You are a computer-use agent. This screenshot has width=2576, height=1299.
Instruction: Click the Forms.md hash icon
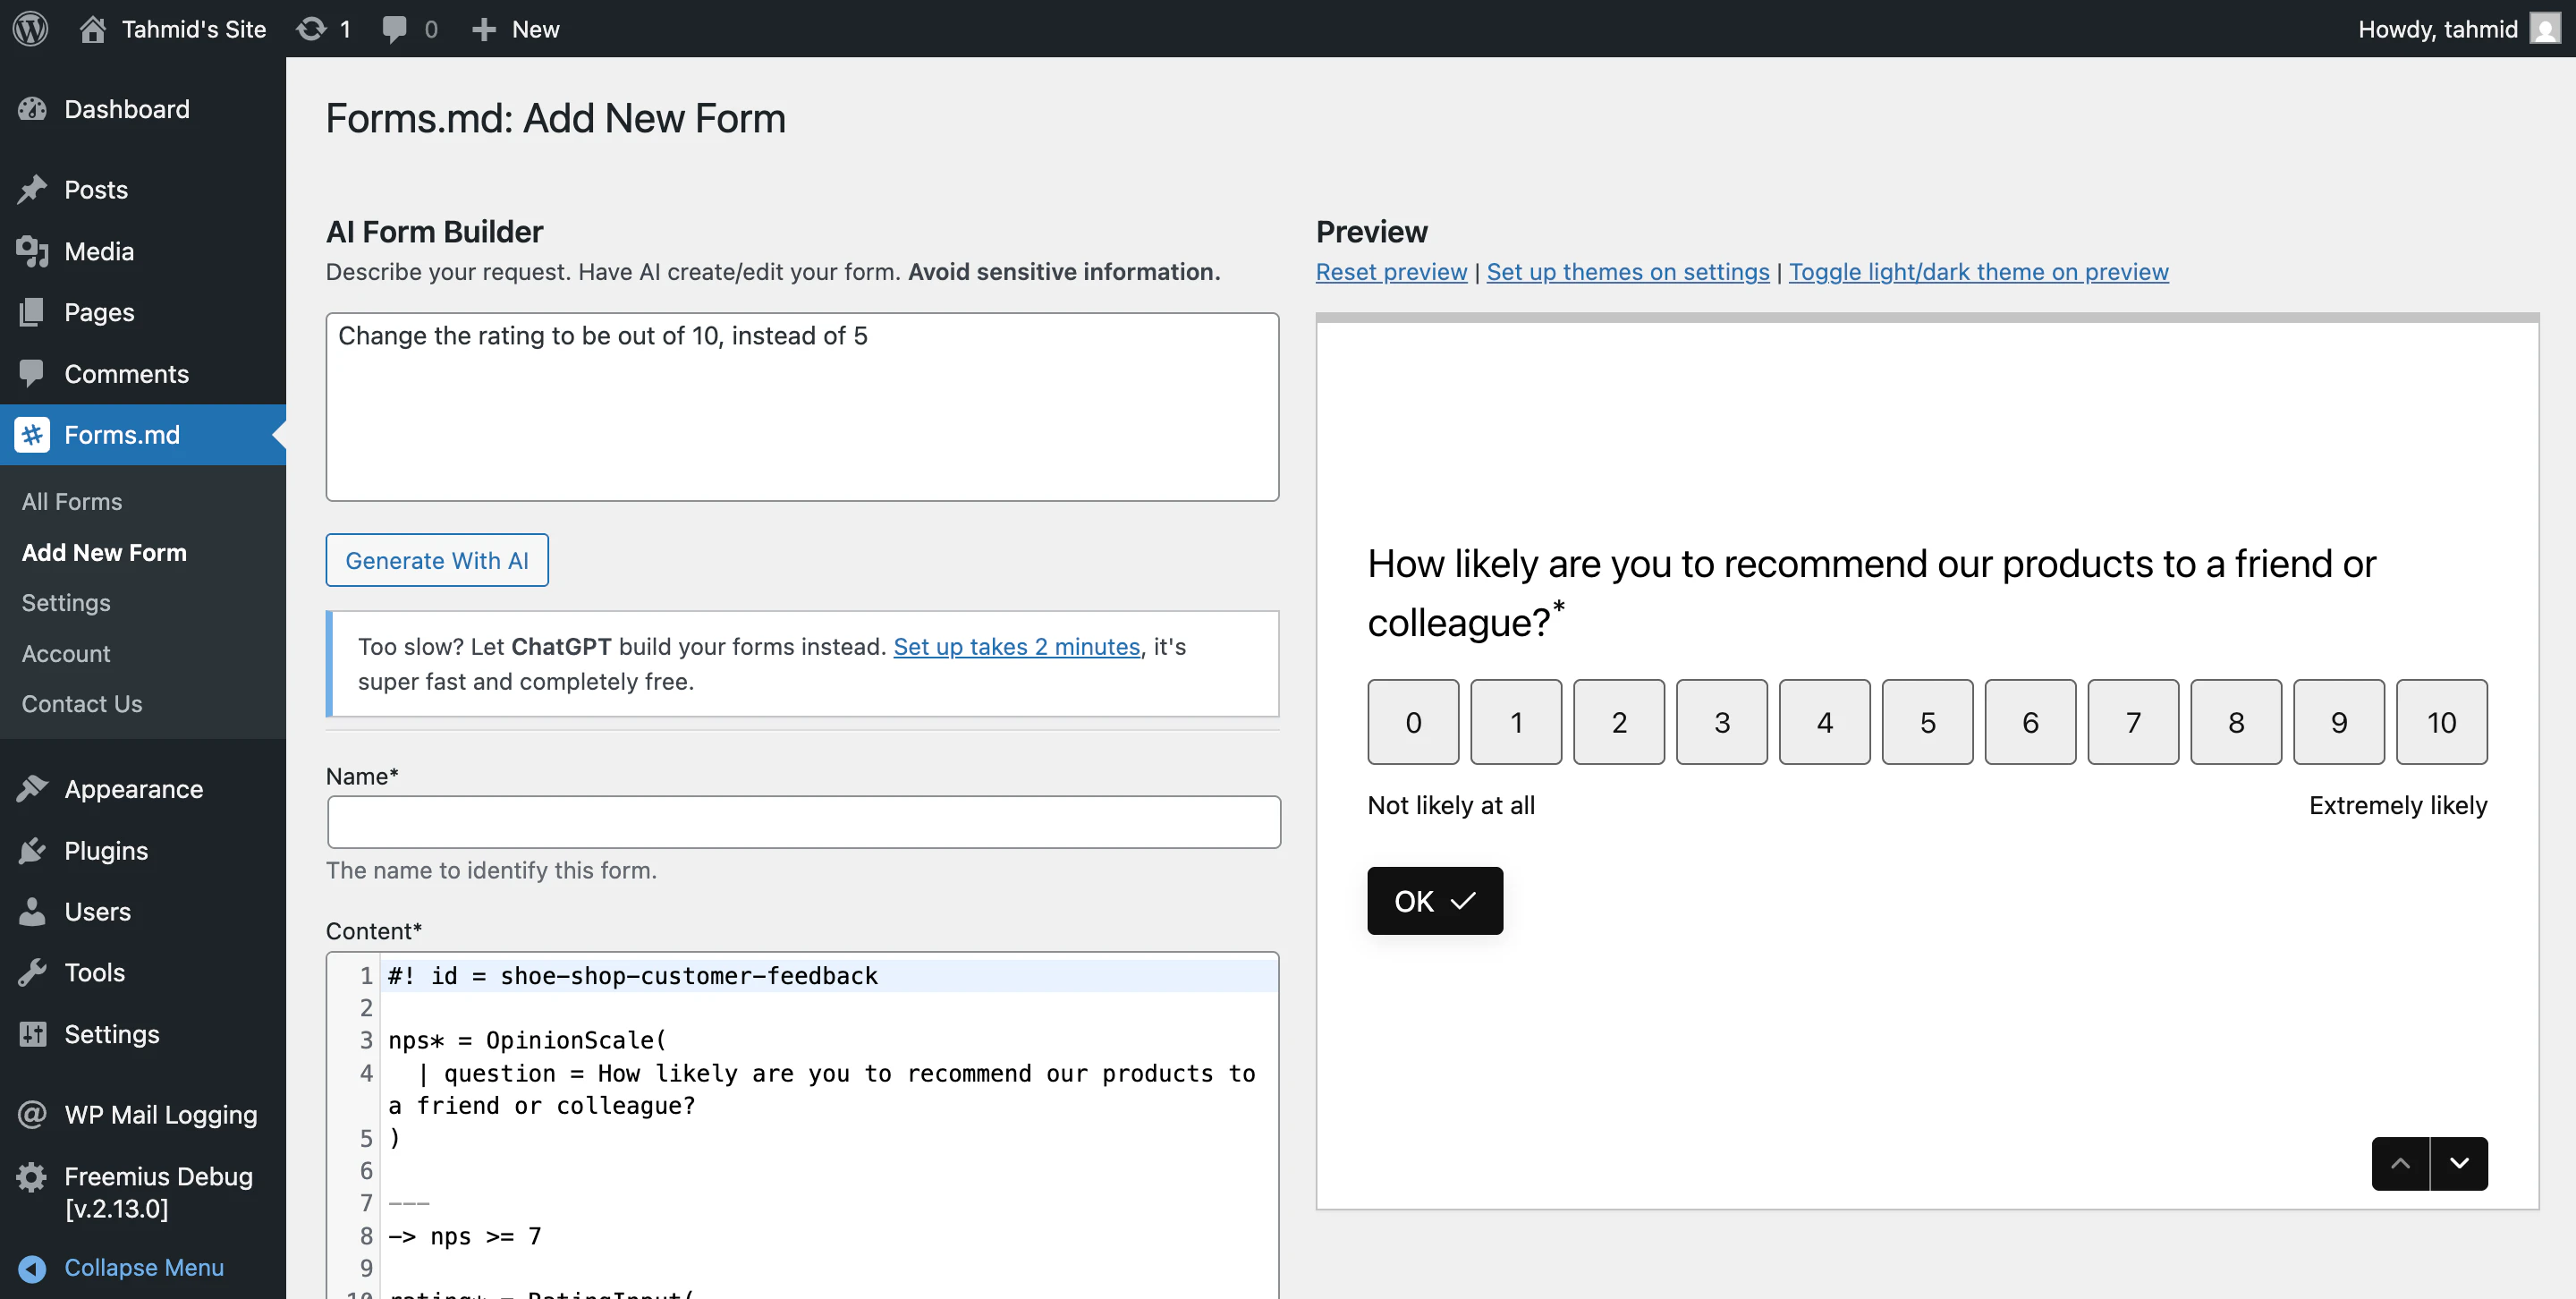pos(32,435)
